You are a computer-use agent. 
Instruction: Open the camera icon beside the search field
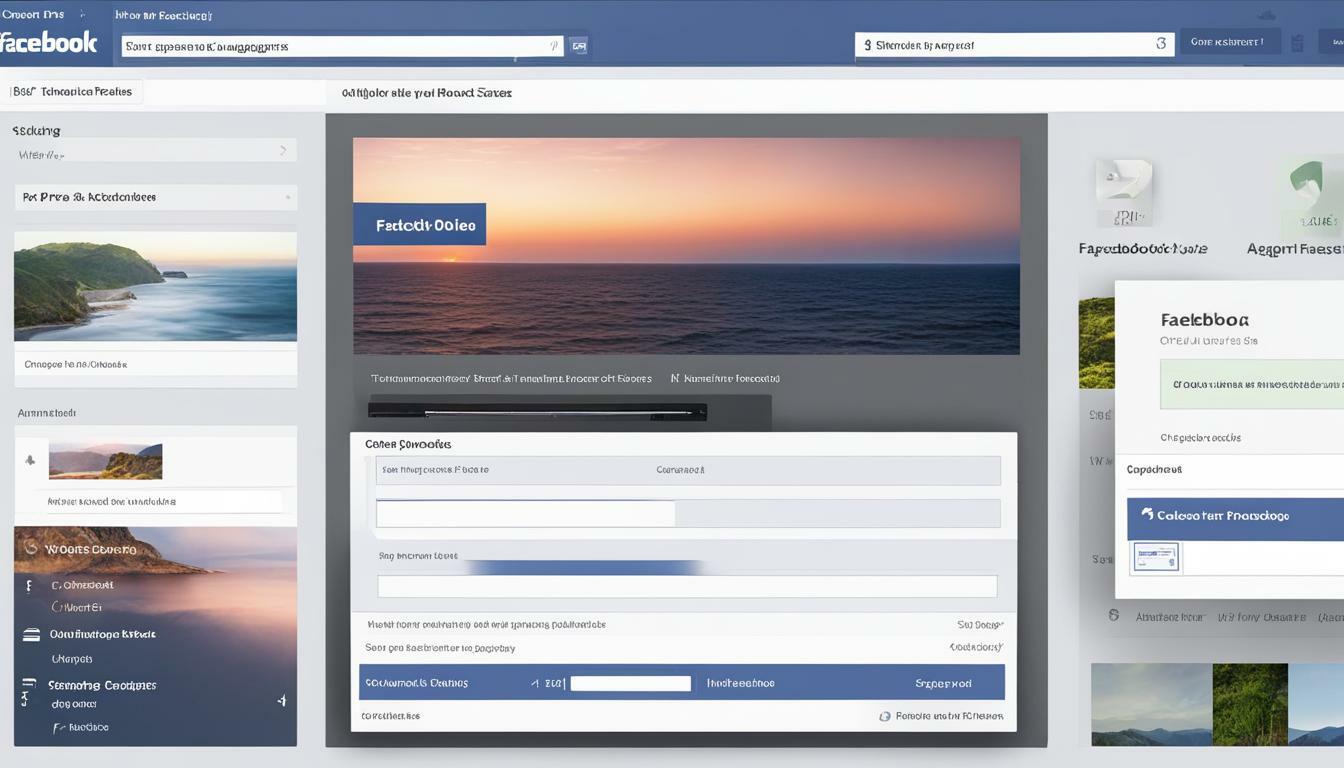point(579,45)
